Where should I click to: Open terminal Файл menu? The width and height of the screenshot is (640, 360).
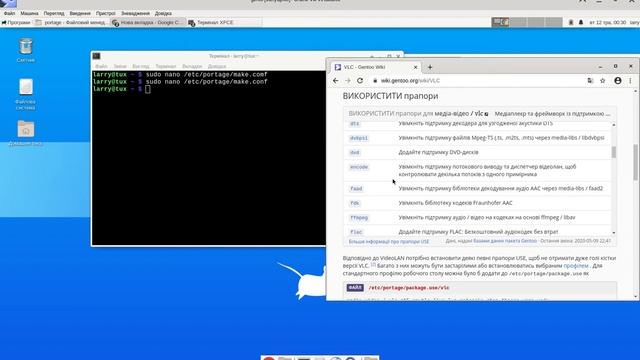101,66
